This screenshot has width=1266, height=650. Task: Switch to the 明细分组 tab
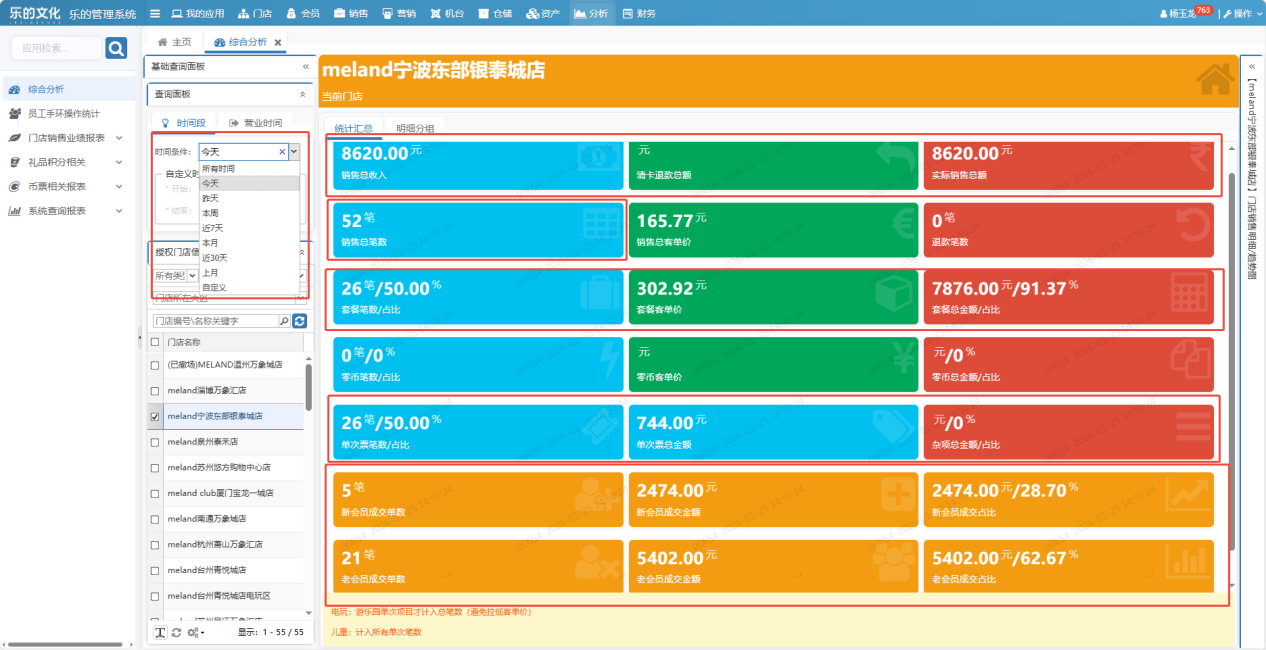click(x=415, y=128)
